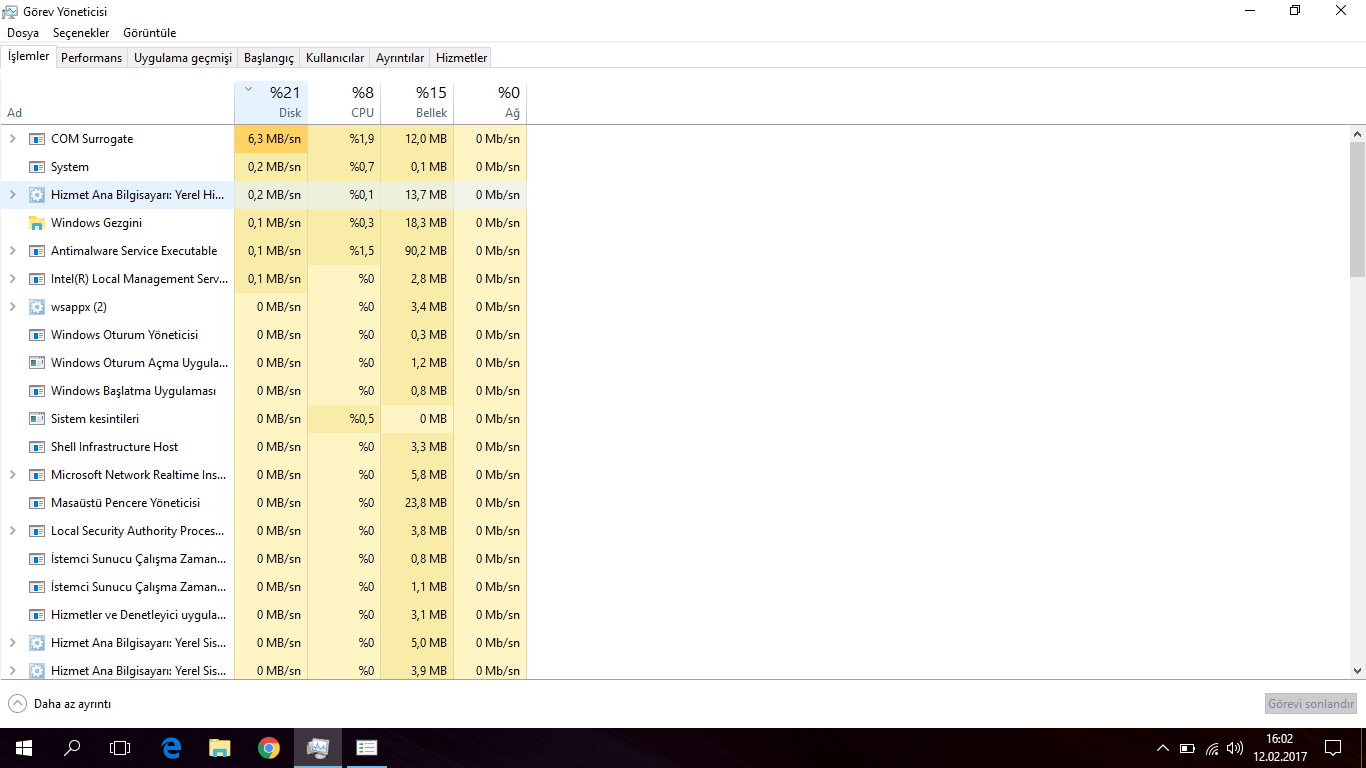Image resolution: width=1366 pixels, height=768 pixels.
Task: Click the Windows Başlatma Uygulaması icon
Action: [37, 391]
